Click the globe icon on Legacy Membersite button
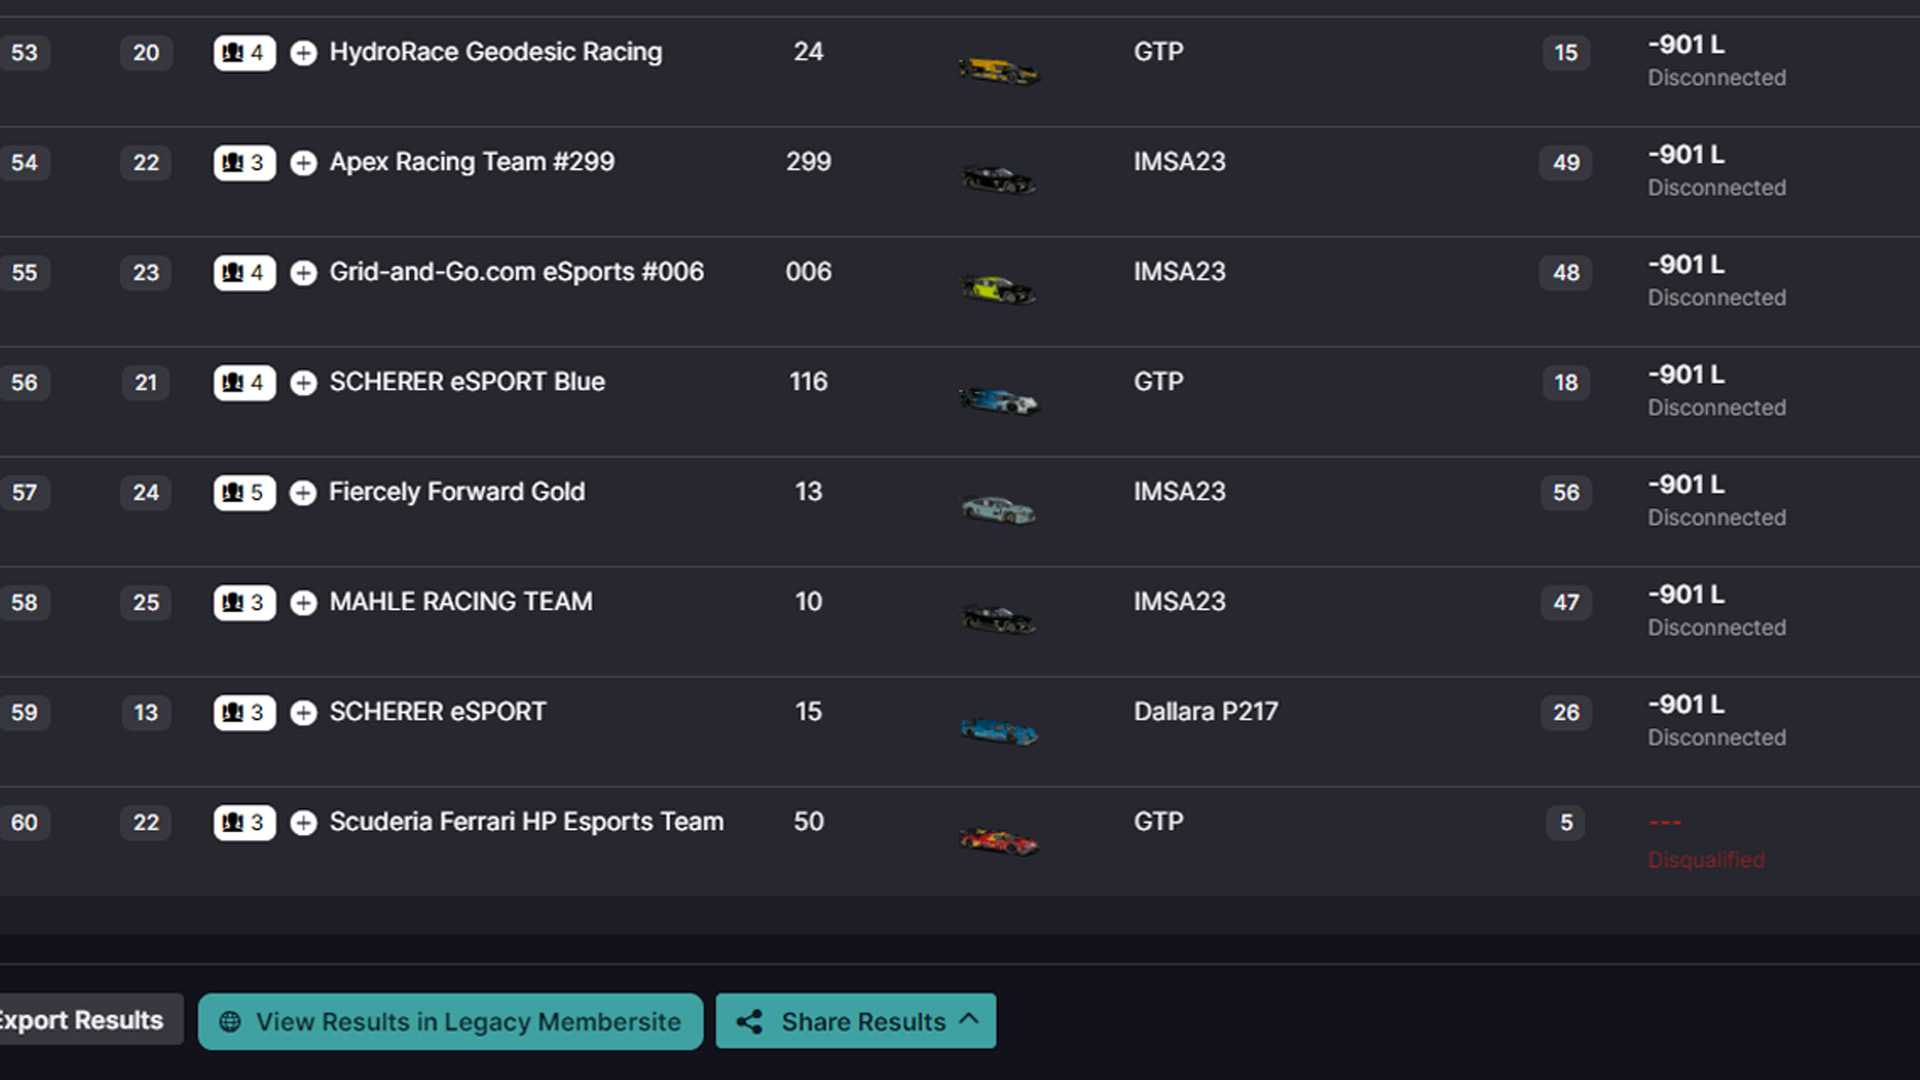 point(230,1021)
